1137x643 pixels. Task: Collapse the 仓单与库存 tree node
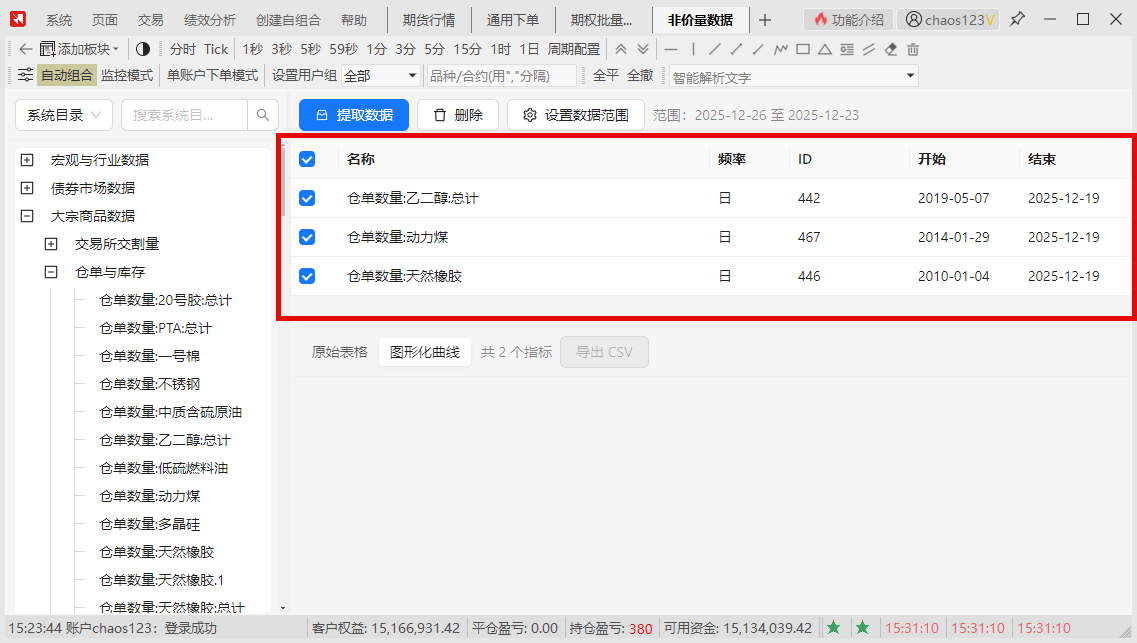(x=51, y=272)
